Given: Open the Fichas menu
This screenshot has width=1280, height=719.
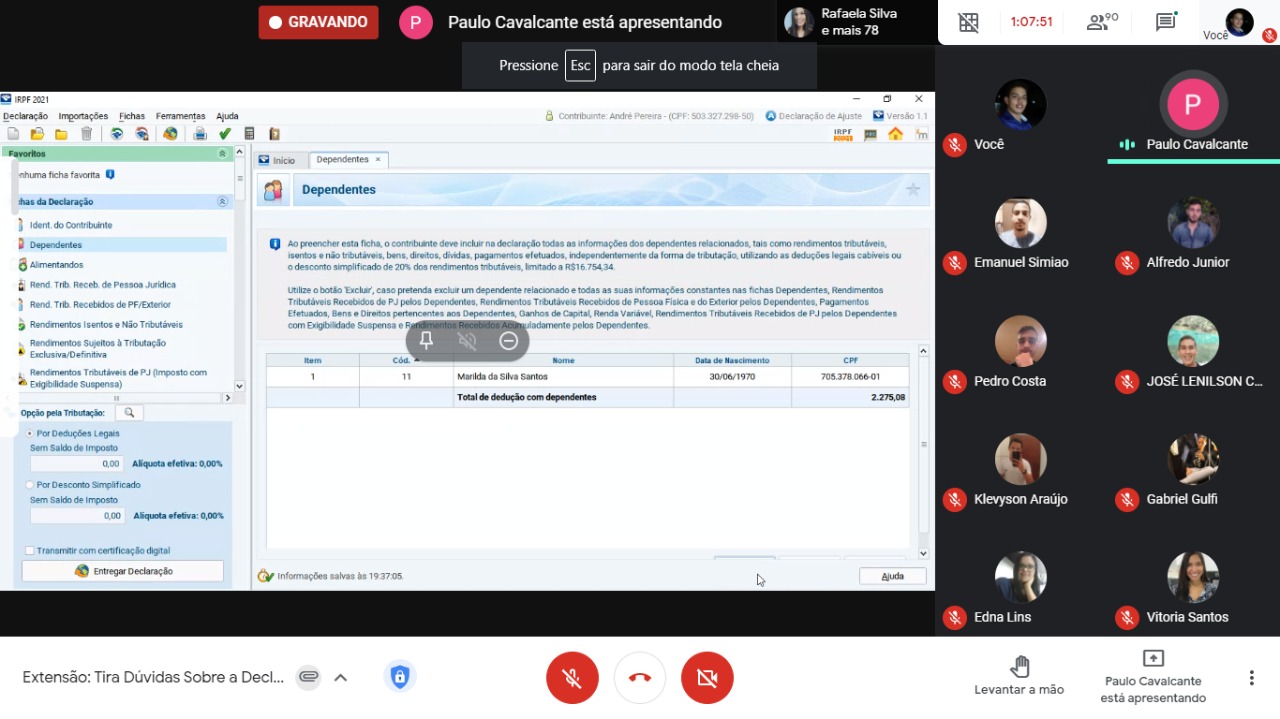Looking at the screenshot, I should 132,116.
